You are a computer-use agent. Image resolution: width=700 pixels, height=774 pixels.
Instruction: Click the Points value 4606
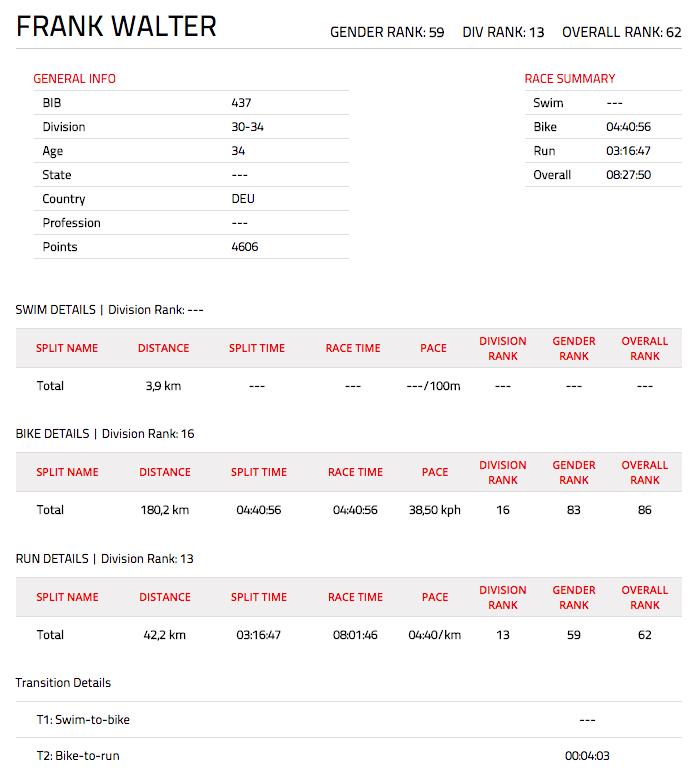244,246
